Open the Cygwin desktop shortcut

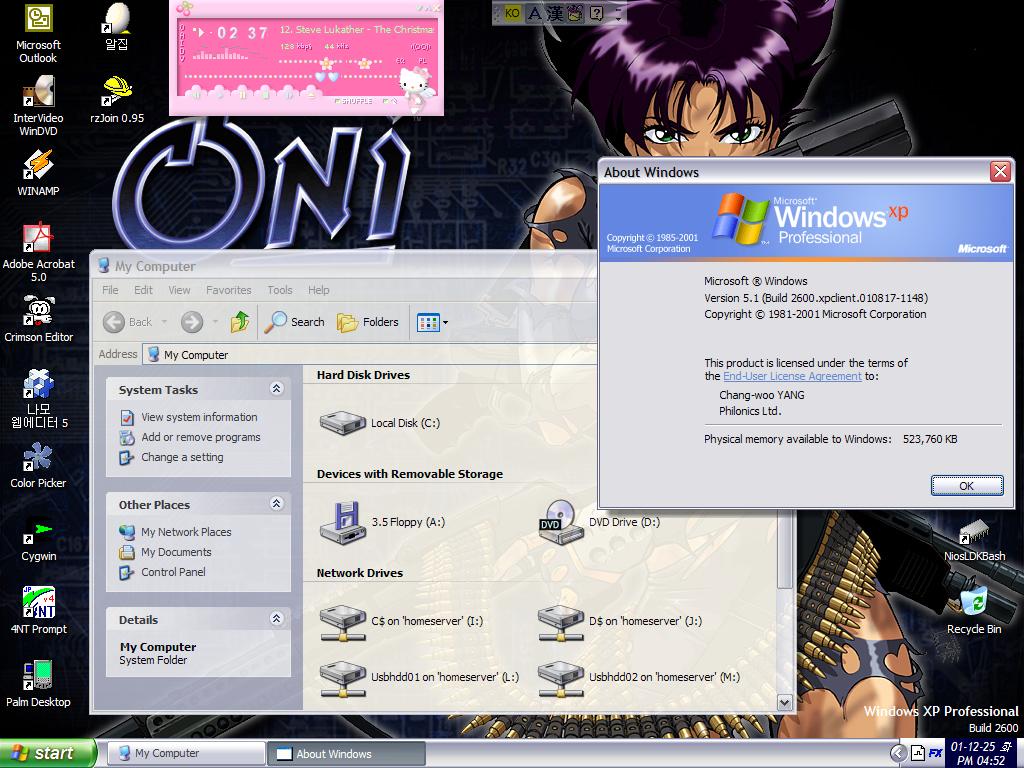point(38,531)
